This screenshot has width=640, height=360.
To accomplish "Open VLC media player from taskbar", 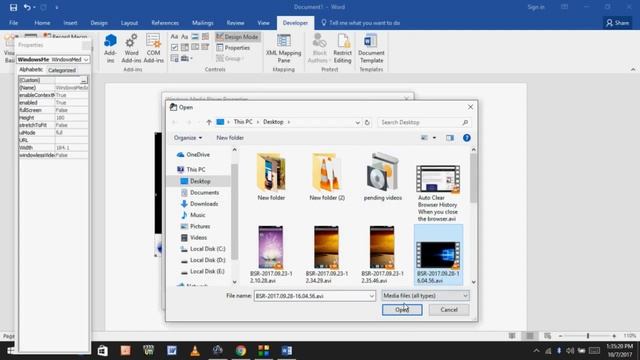I will tap(195, 351).
